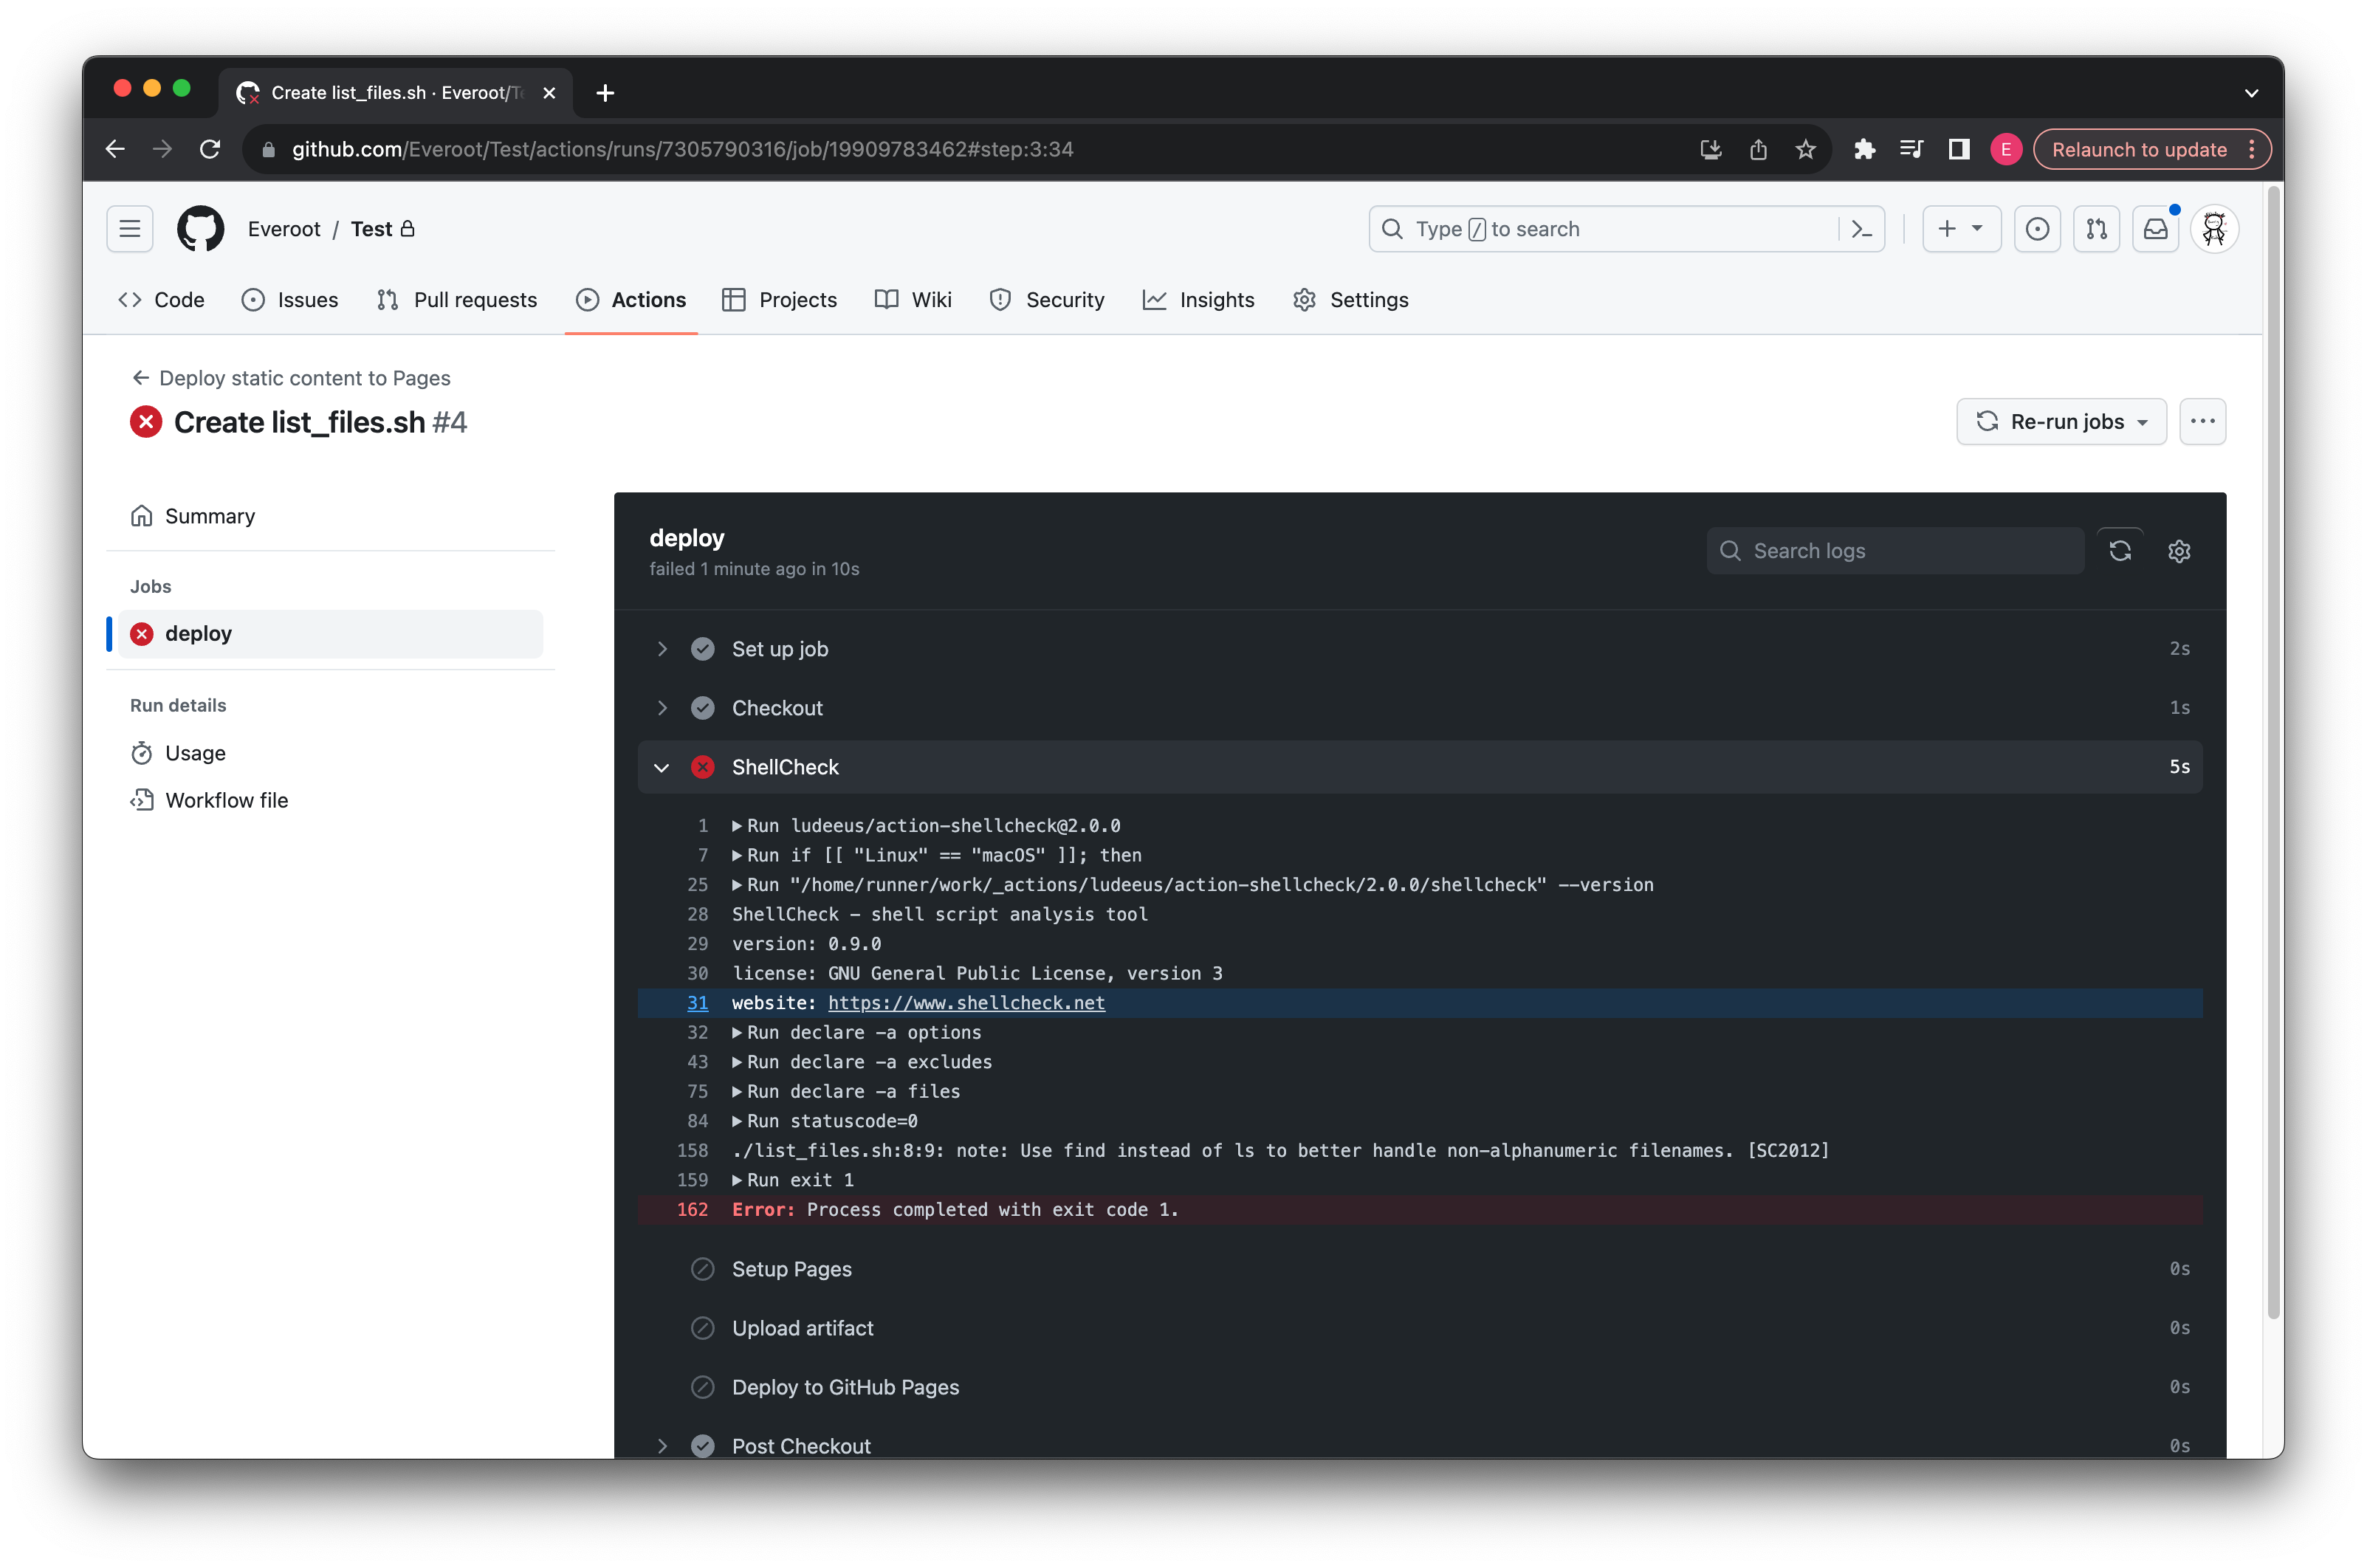Bookmark this page with star icon

click(1805, 149)
